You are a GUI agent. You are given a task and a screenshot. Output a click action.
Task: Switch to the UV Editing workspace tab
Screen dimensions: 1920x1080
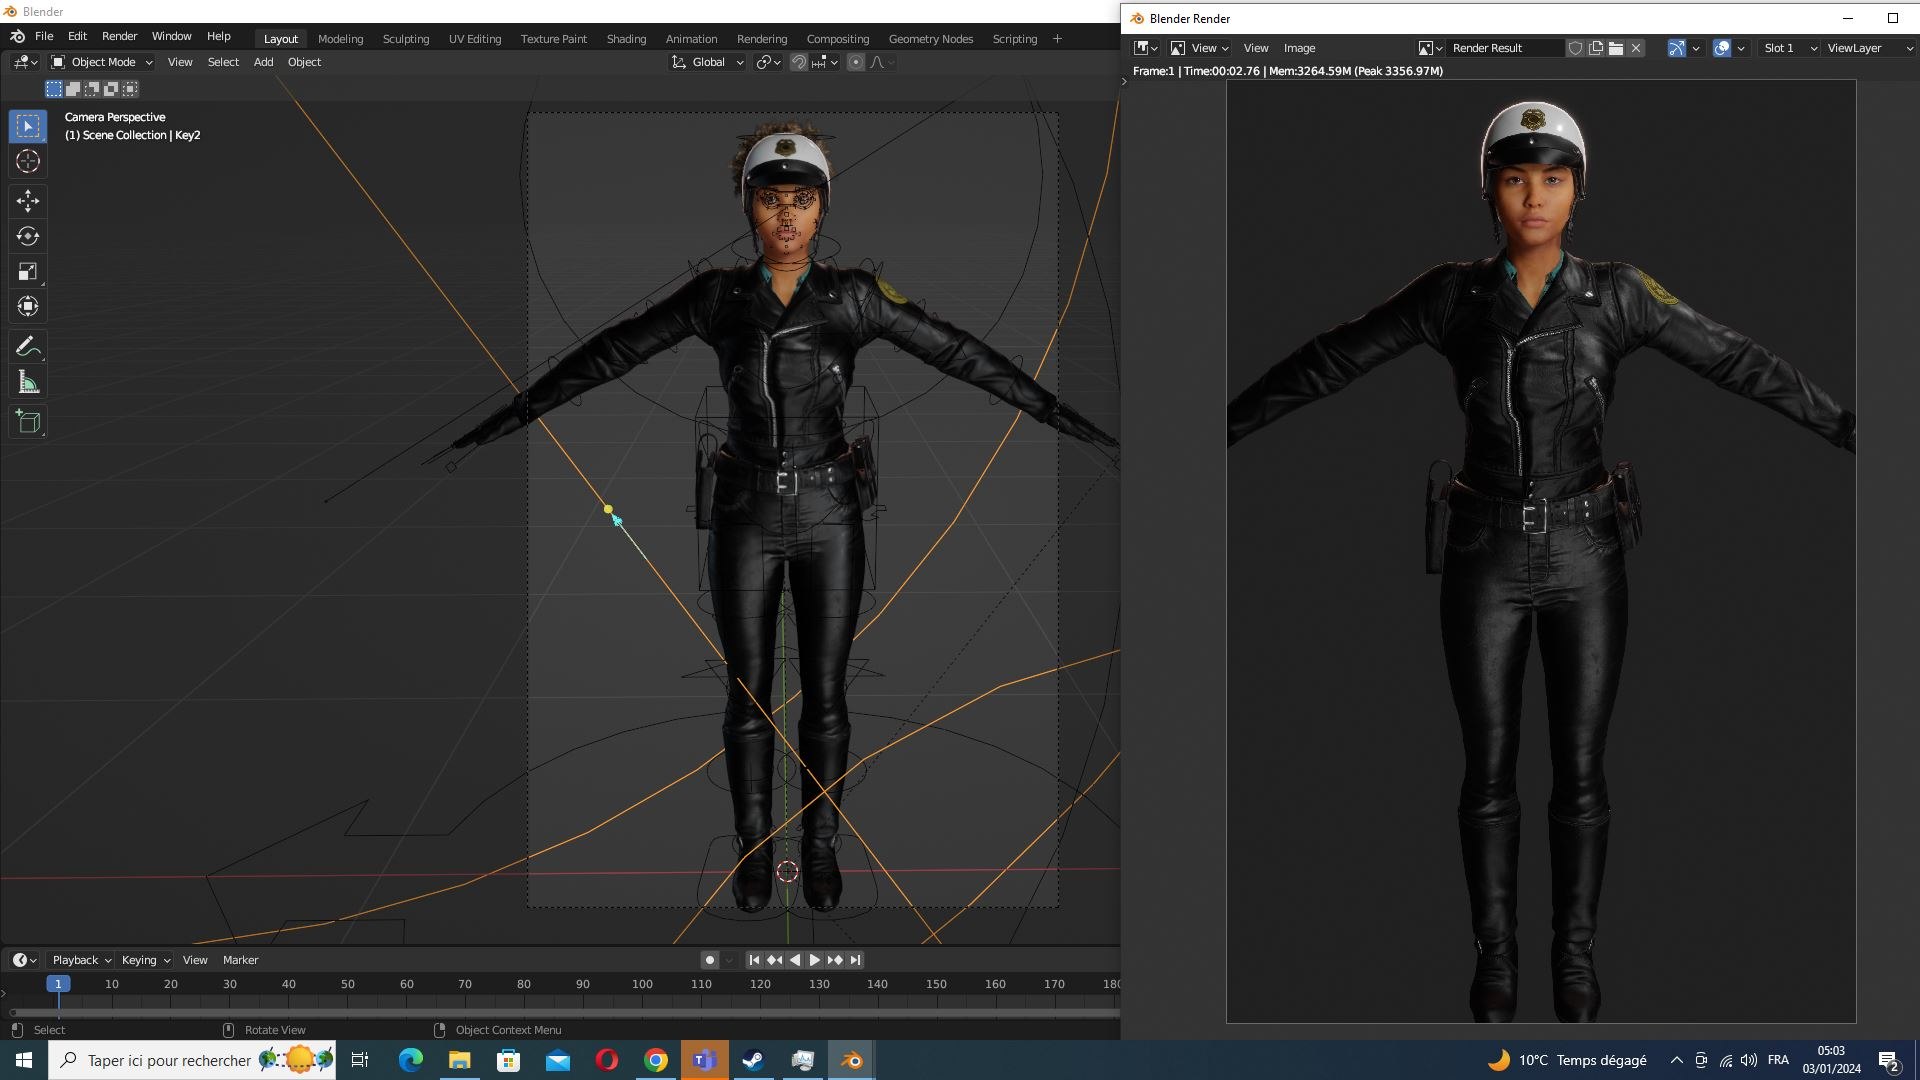coord(475,39)
